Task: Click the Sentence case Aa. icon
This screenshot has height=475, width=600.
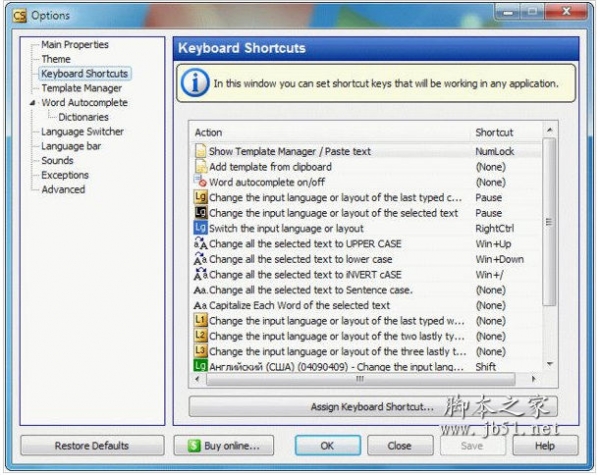Action: [201, 290]
